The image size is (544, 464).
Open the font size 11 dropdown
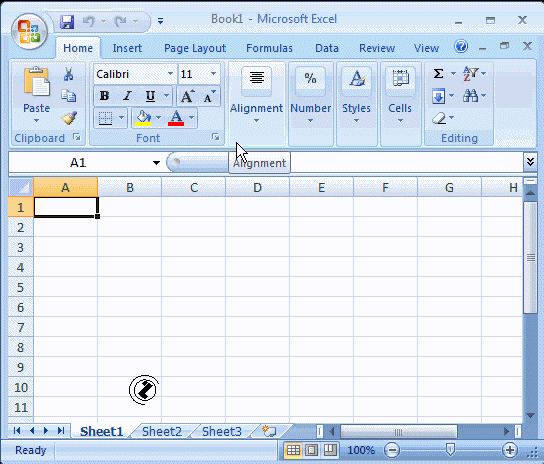(213, 74)
